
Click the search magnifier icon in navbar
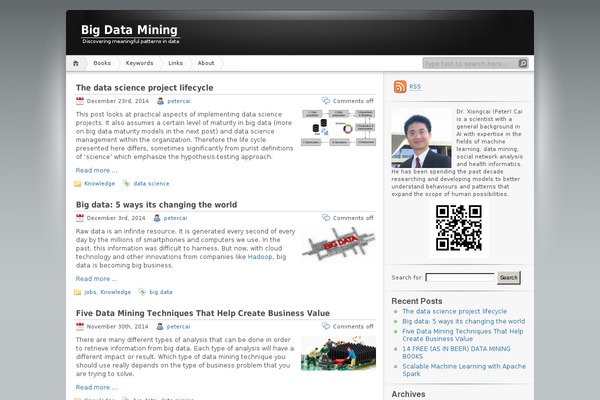523,64
